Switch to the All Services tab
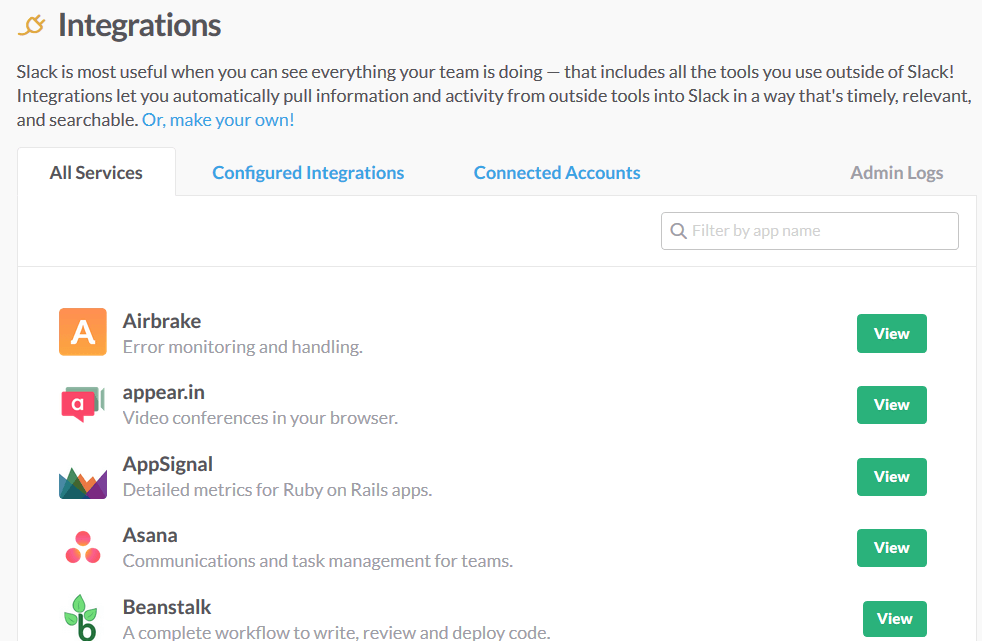 96,173
